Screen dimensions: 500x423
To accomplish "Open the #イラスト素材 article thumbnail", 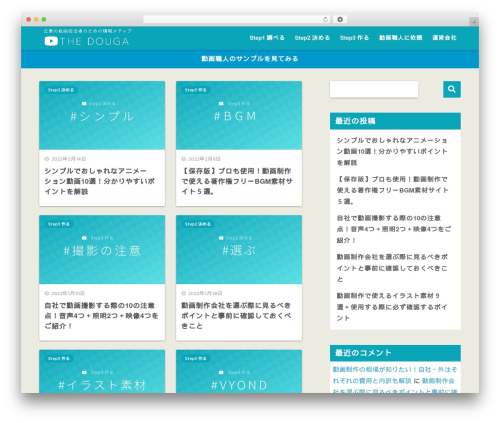I will pos(102,371).
